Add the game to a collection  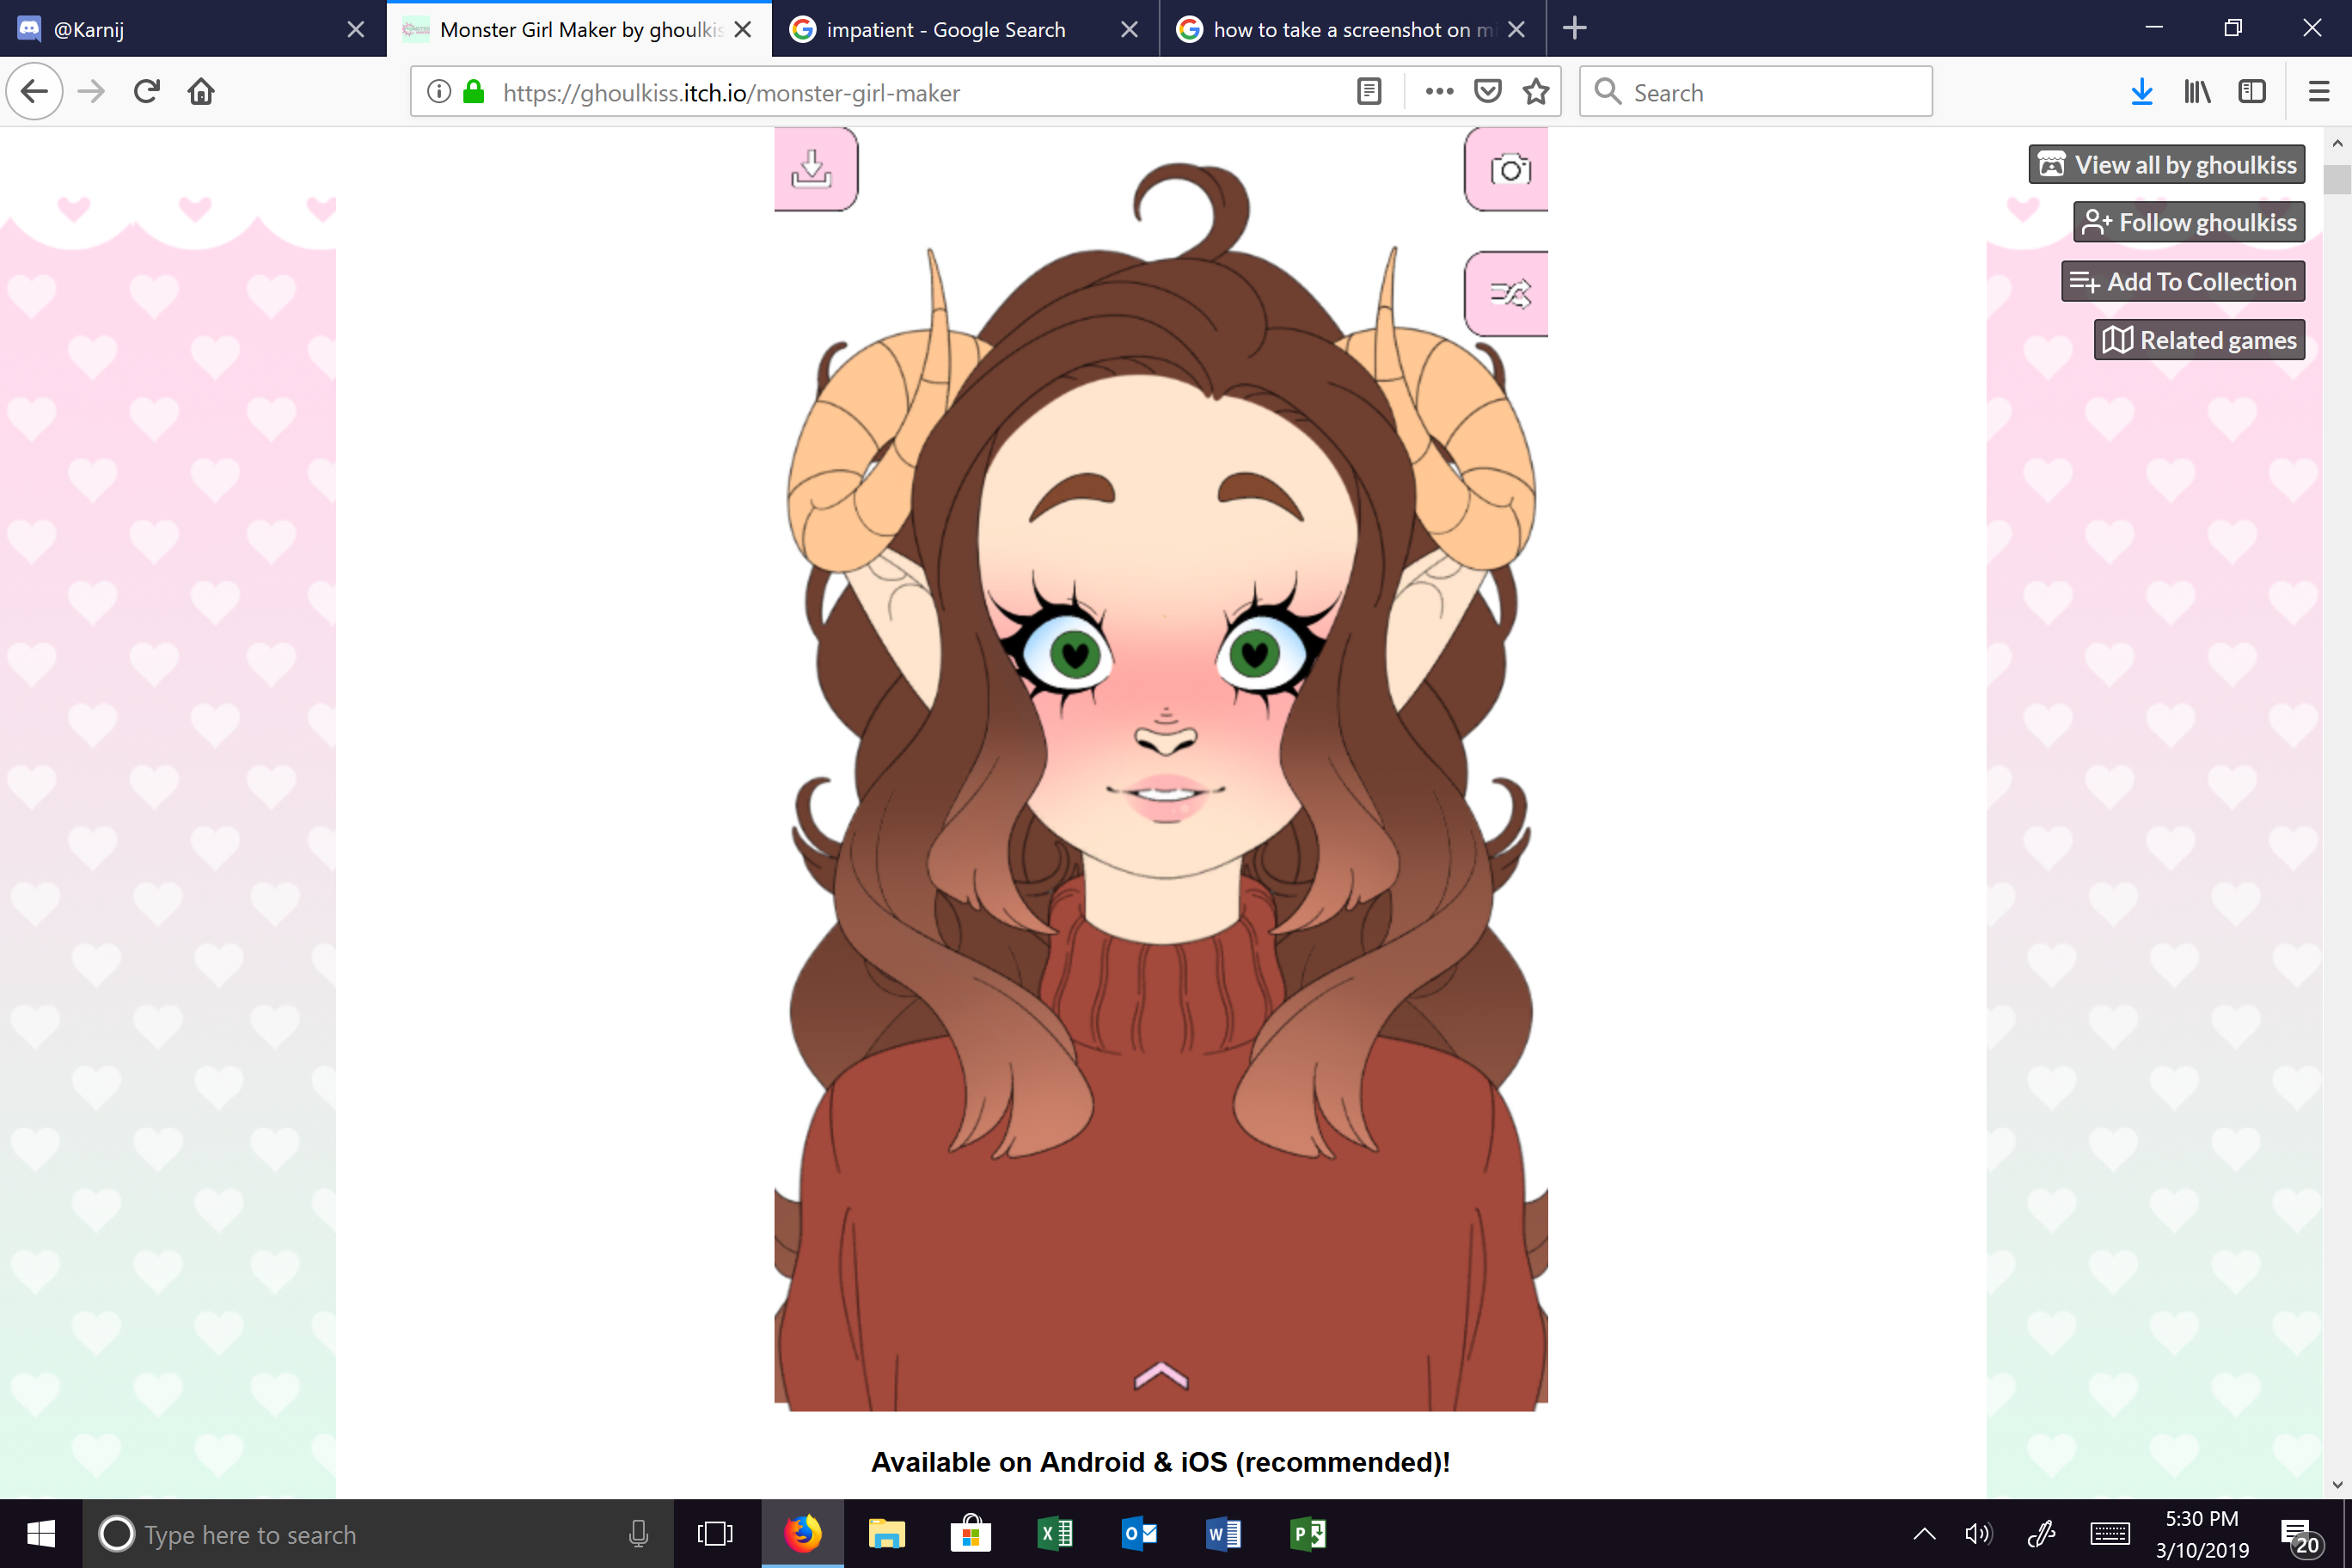pos(2182,281)
